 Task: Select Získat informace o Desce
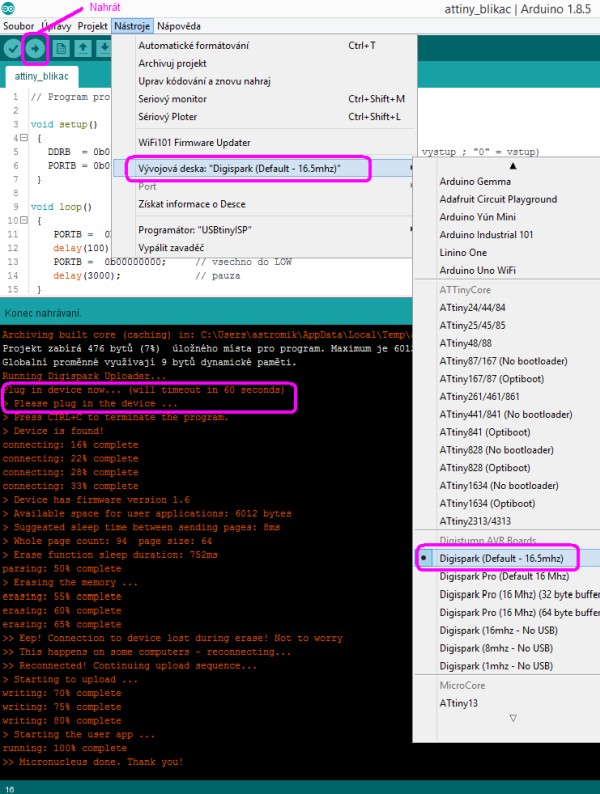[x=263, y=204]
